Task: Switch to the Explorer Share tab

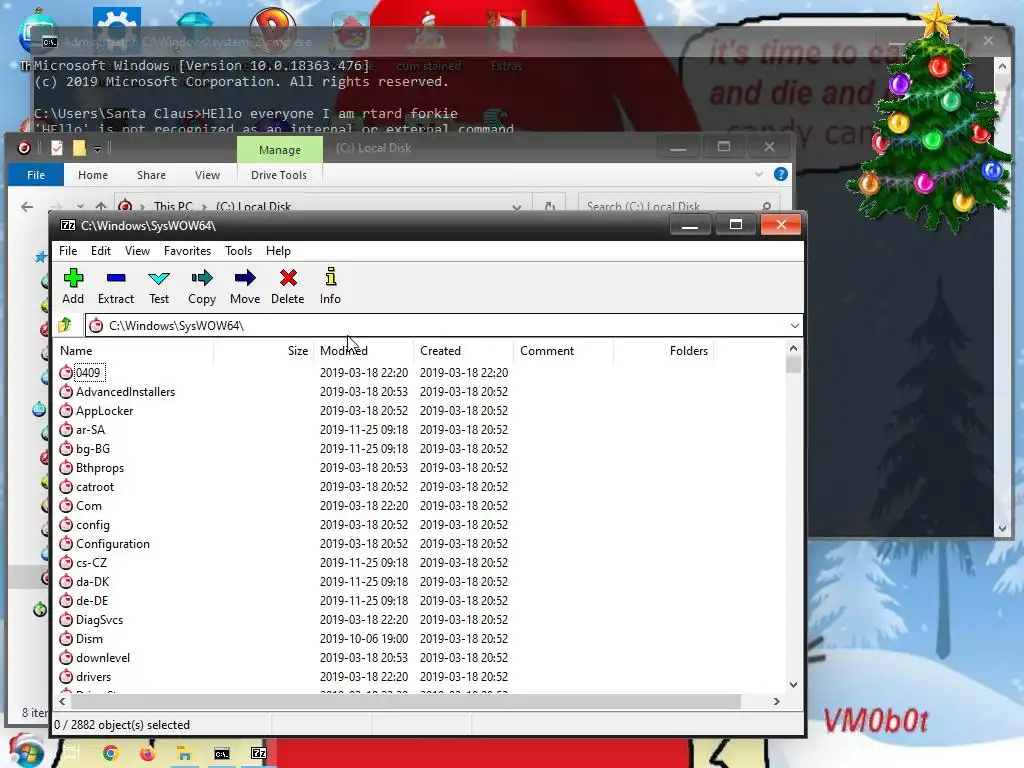Action: pyautogui.click(x=152, y=175)
